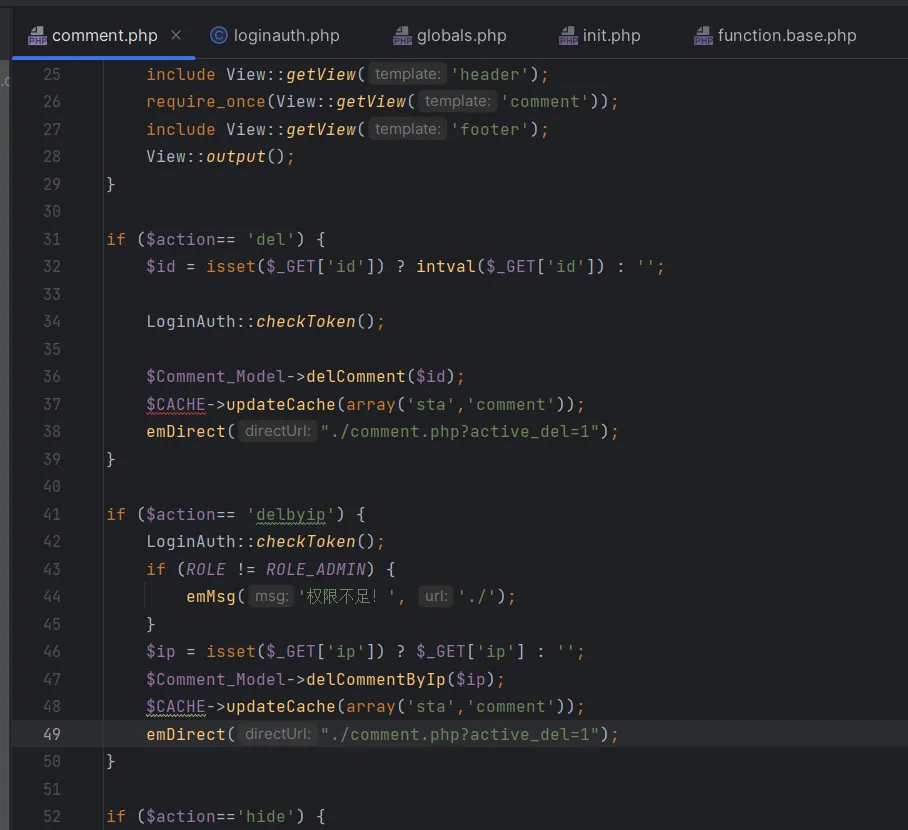This screenshot has height=830, width=908.
Task: Click the class icon on loginauth.php tab
Action: tap(219, 35)
